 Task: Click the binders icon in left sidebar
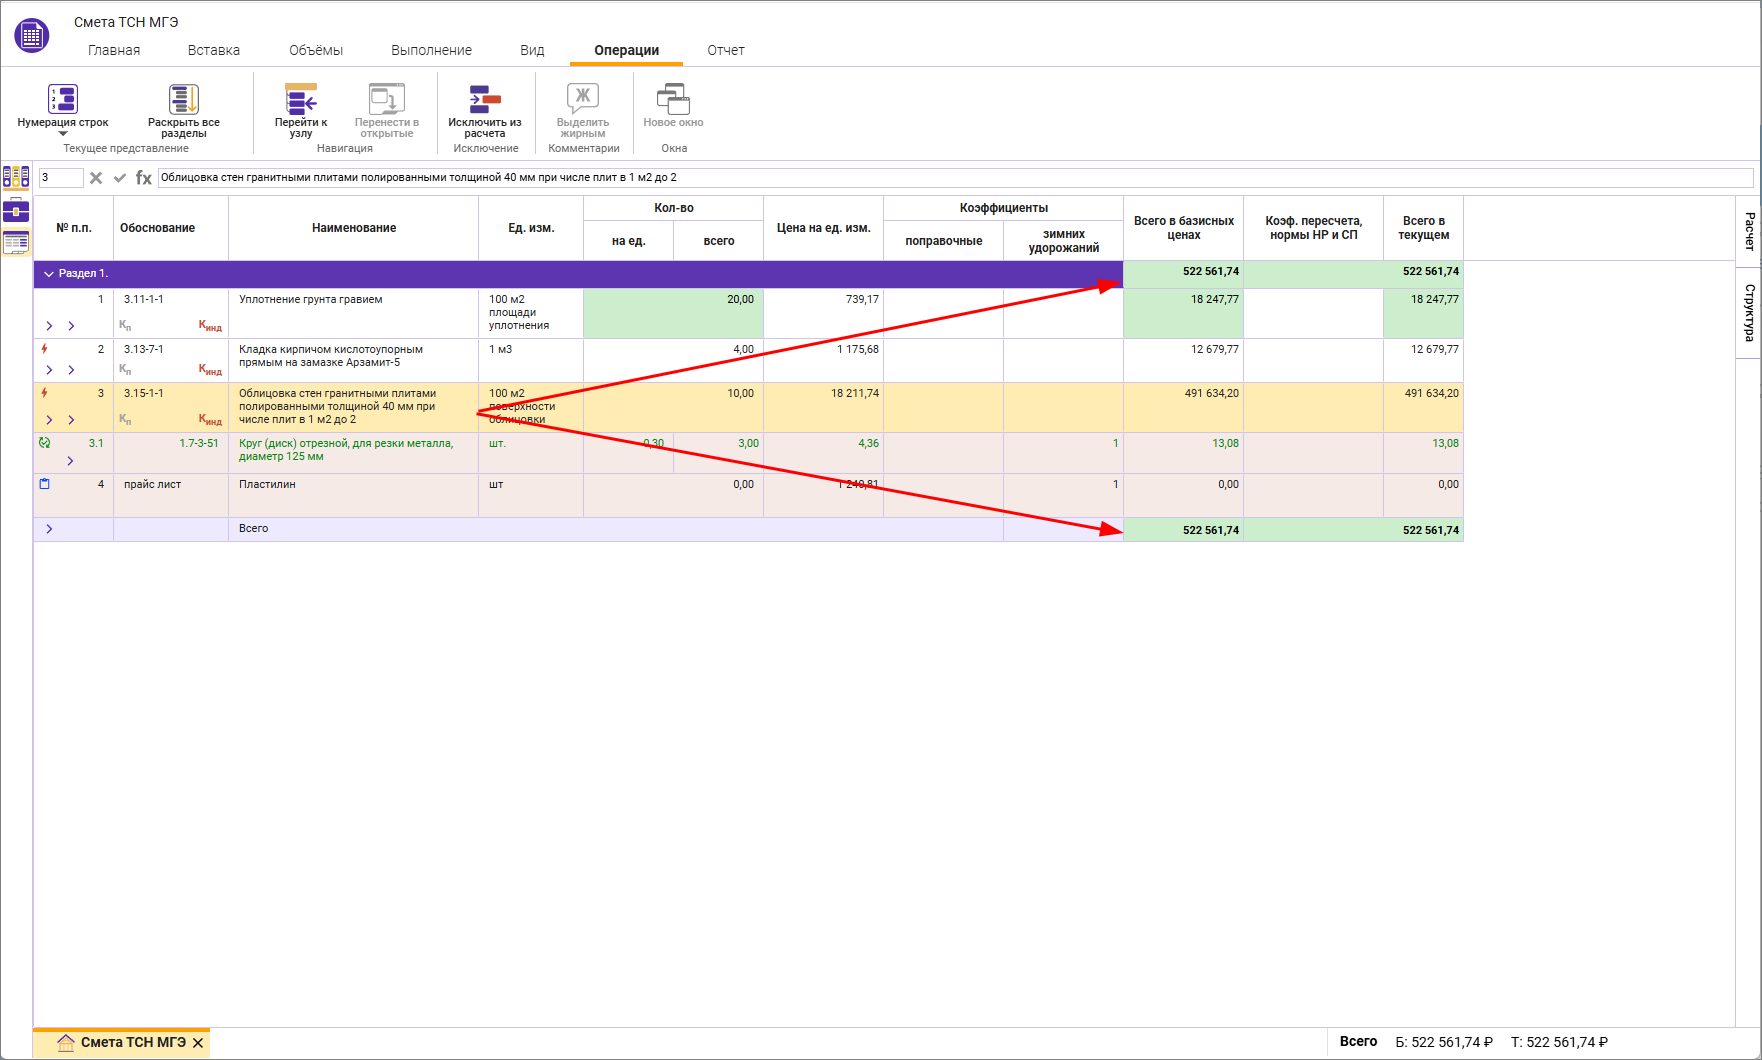pyautogui.click(x=16, y=177)
